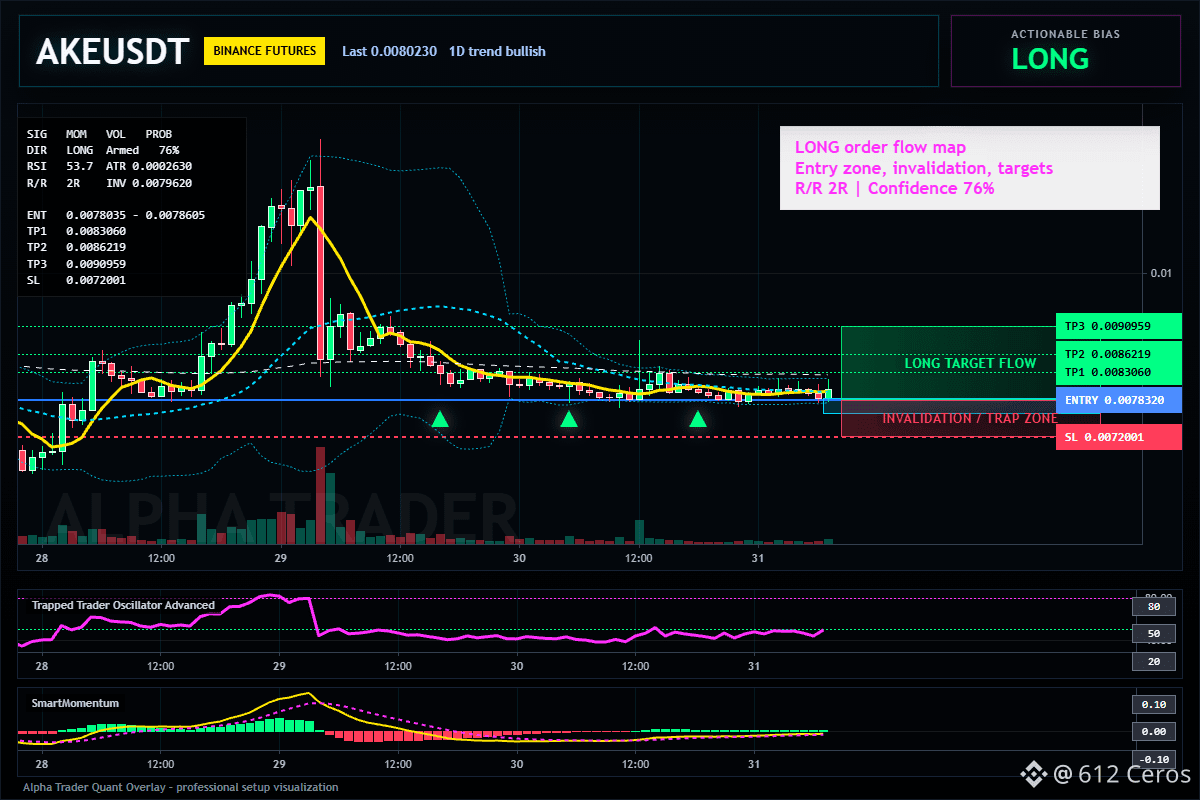Click the Entry zone, invalidation, targets annotation line
The width and height of the screenshot is (1200, 800).
(924, 168)
